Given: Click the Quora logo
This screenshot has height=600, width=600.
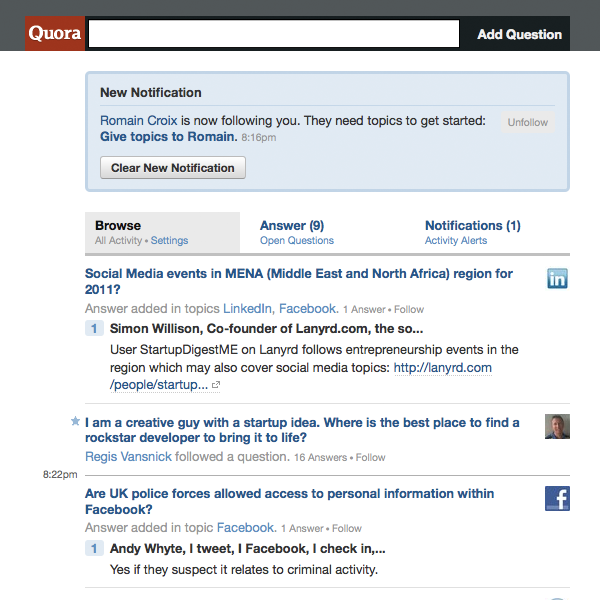Looking at the screenshot, I should click(55, 34).
